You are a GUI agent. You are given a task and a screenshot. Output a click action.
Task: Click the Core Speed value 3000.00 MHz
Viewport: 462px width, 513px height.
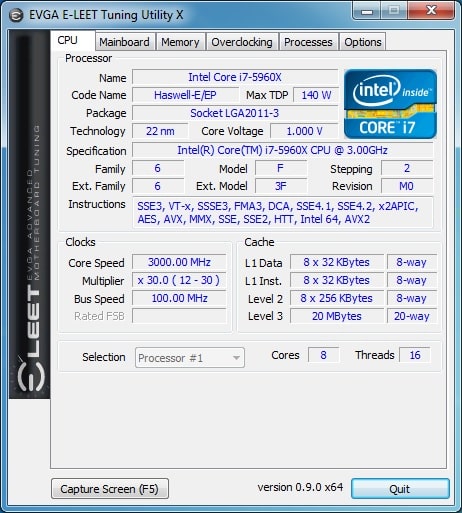point(179,262)
